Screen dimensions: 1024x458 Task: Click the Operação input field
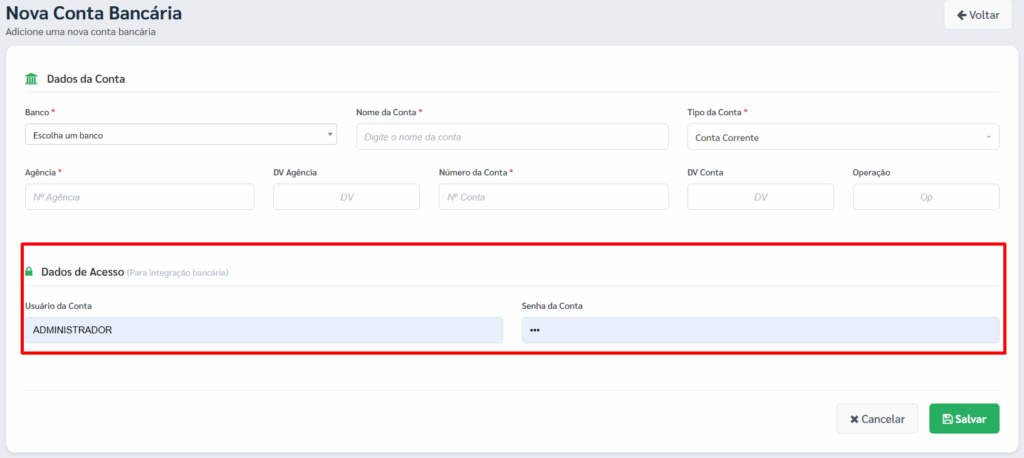(925, 197)
